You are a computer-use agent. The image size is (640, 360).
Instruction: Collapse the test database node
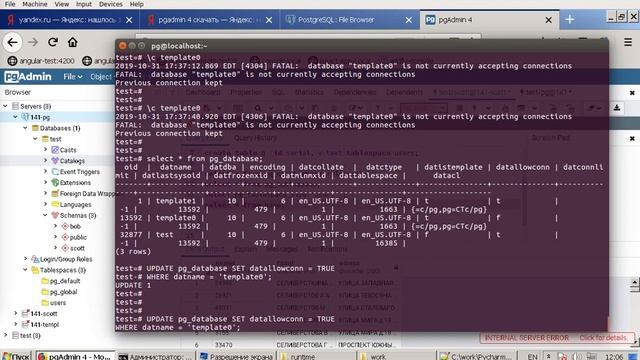36,139
